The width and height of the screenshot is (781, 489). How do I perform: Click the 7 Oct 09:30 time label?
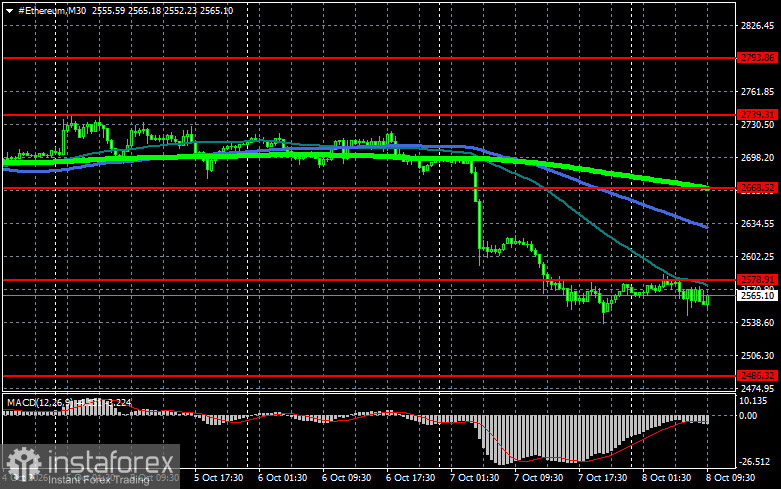538,478
